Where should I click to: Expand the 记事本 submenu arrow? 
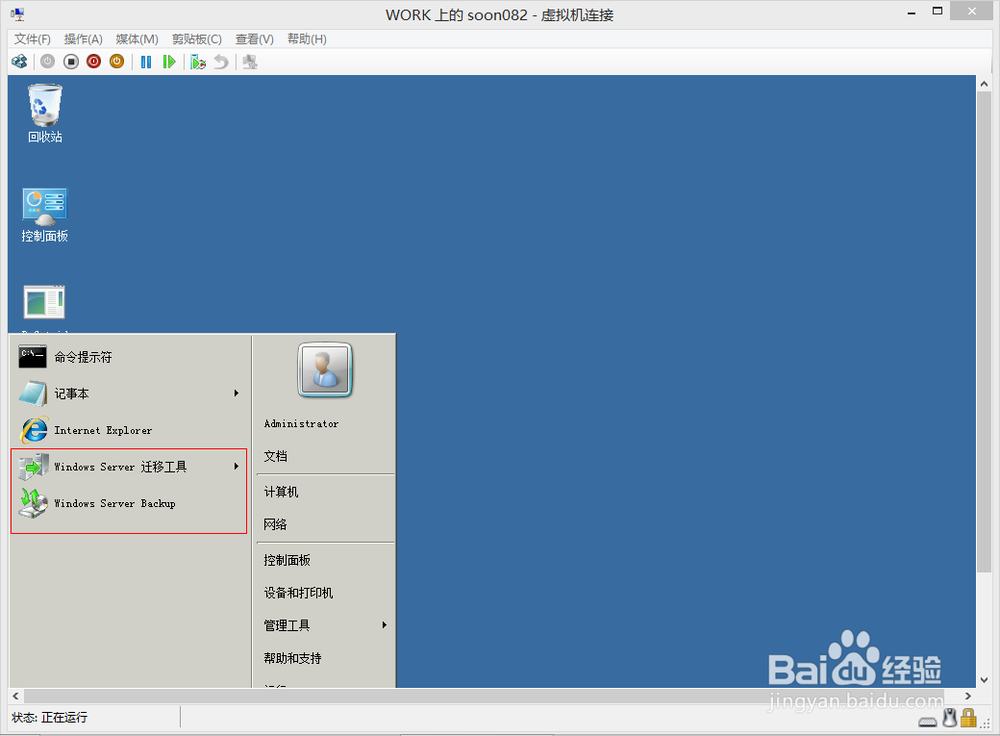pyautogui.click(x=237, y=394)
